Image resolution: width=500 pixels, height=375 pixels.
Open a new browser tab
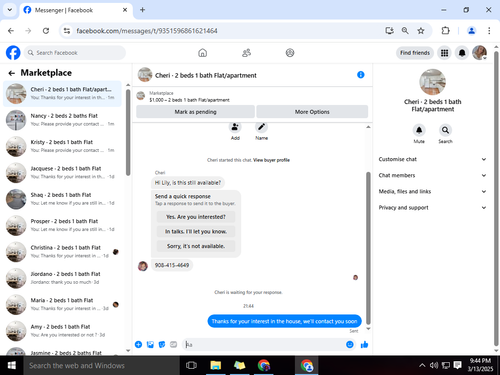tap(142, 10)
